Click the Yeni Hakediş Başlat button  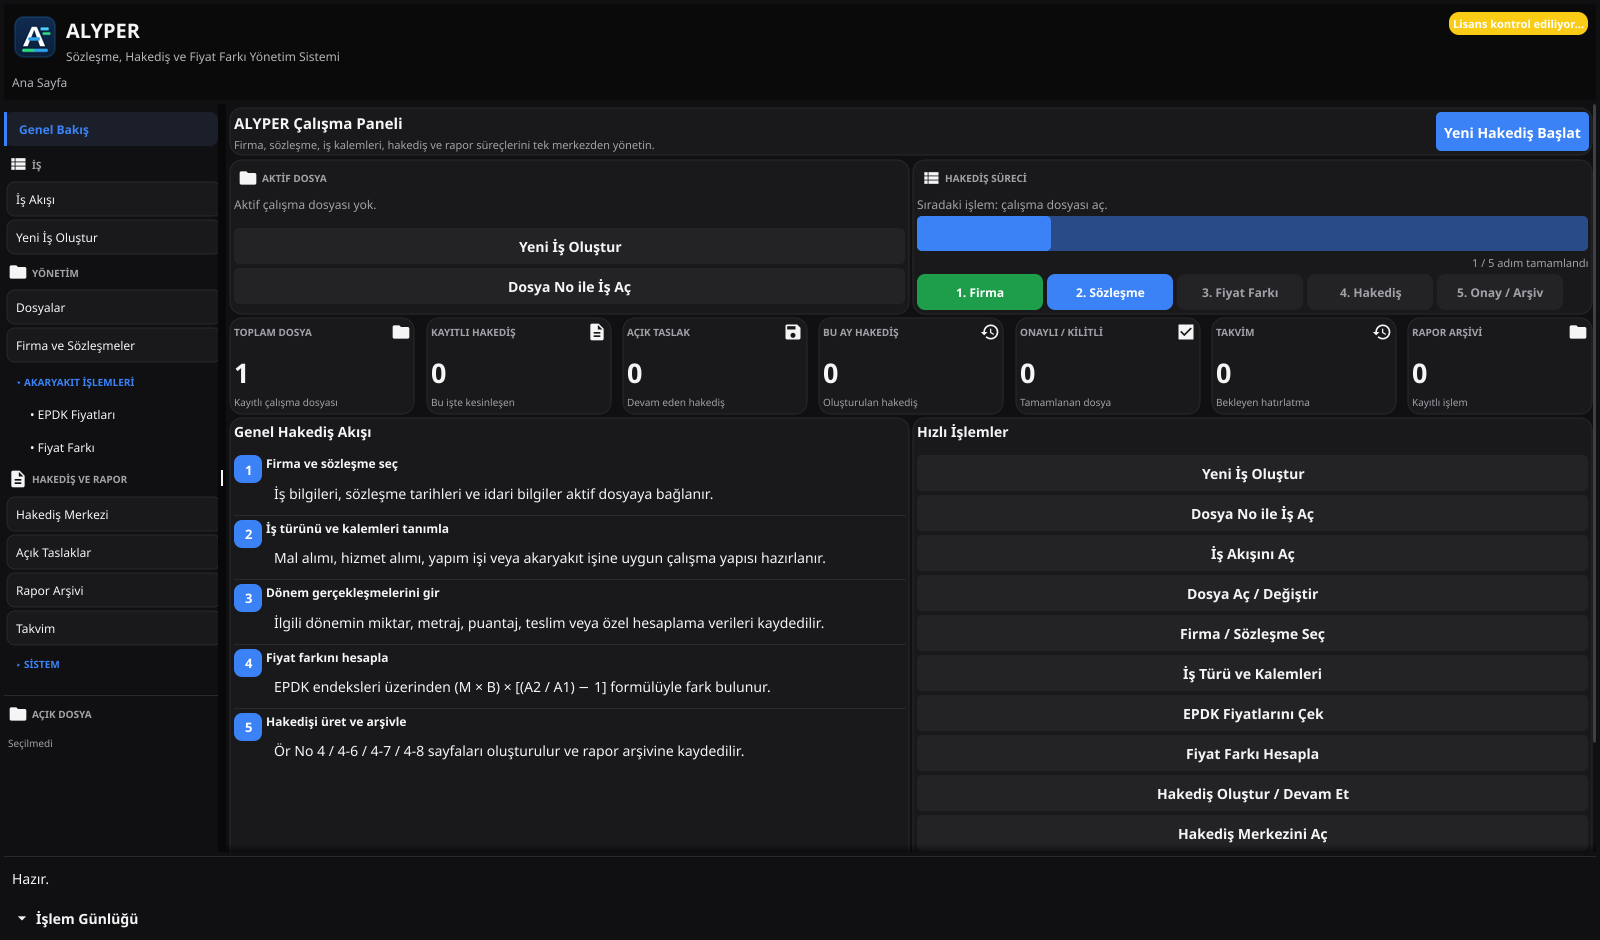pyautogui.click(x=1512, y=132)
